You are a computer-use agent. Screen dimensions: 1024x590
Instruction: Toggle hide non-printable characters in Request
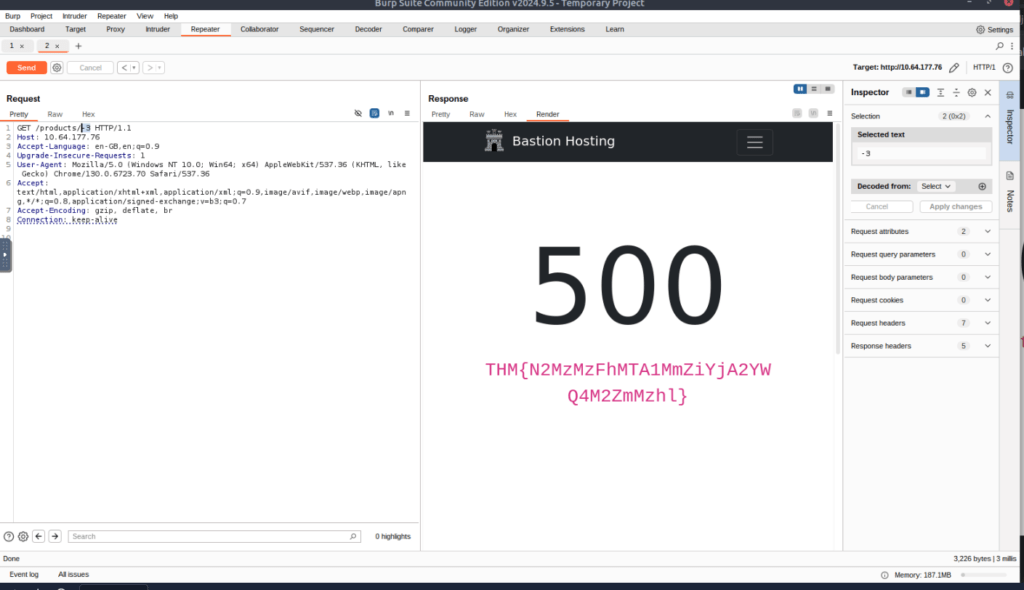(358, 113)
